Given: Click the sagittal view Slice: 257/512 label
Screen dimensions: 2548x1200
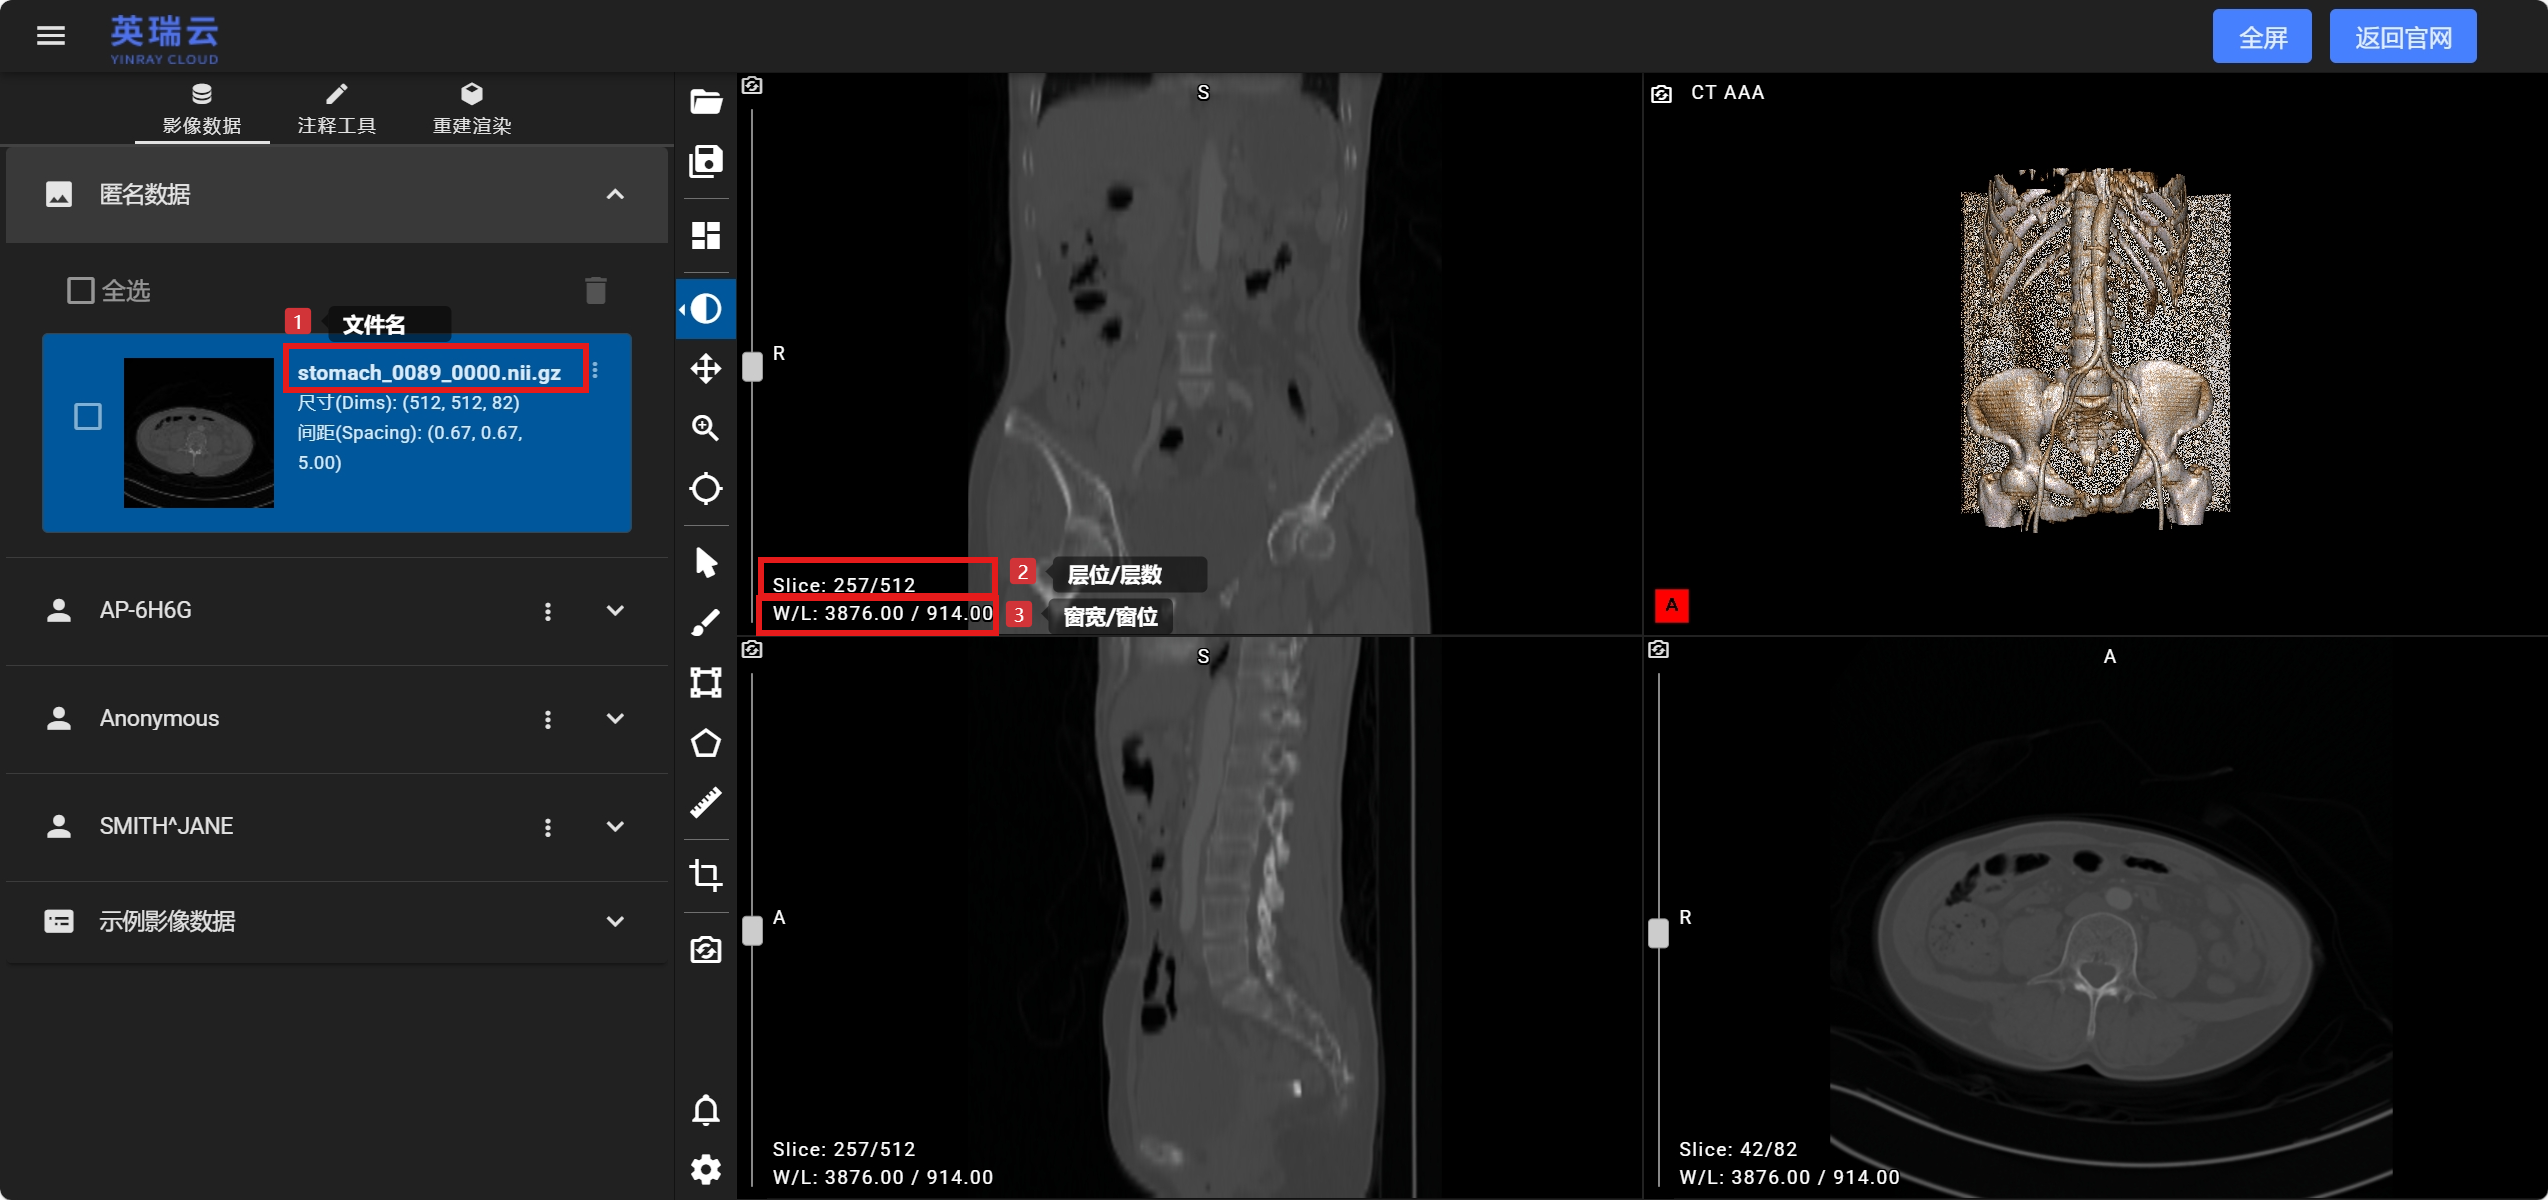Looking at the screenshot, I should pyautogui.click(x=844, y=1149).
